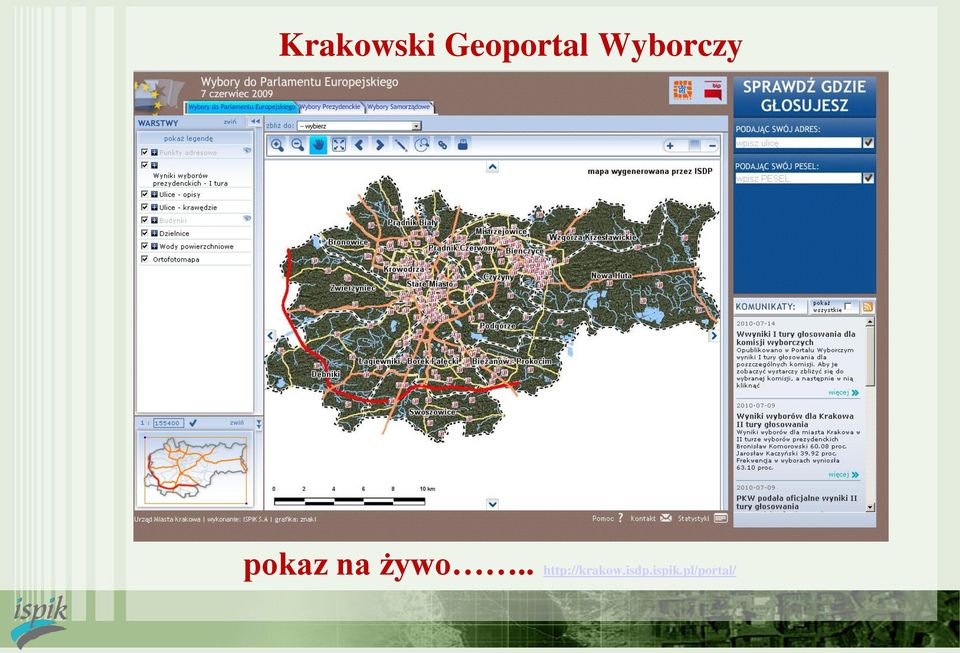Image resolution: width=960 pixels, height=653 pixels.
Task: Toggle Dzielnice layer checkbox
Action: [144, 233]
